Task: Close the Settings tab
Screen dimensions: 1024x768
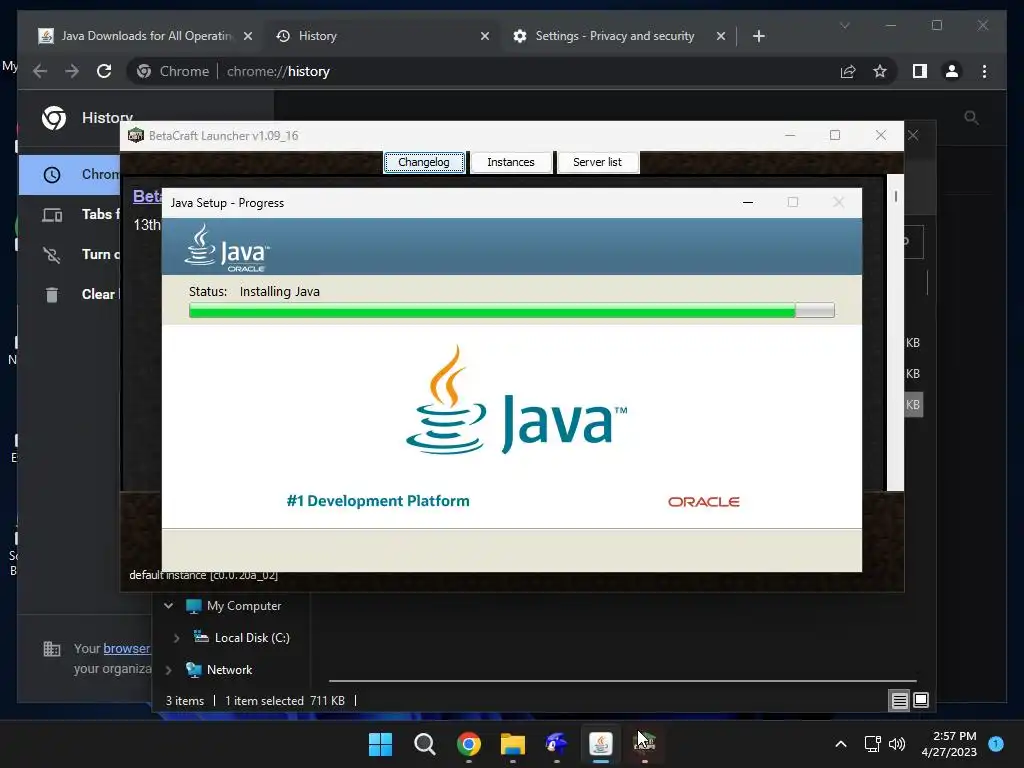Action: click(x=721, y=37)
